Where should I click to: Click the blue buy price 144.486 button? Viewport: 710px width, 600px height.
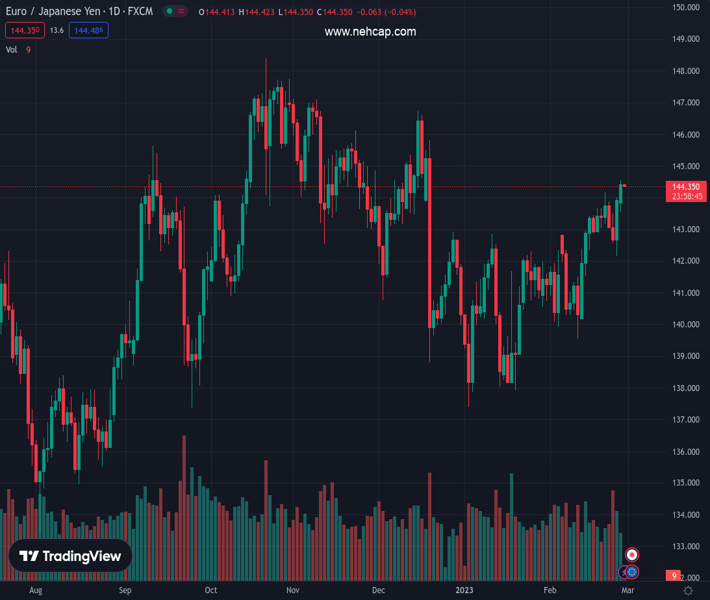pyautogui.click(x=89, y=31)
